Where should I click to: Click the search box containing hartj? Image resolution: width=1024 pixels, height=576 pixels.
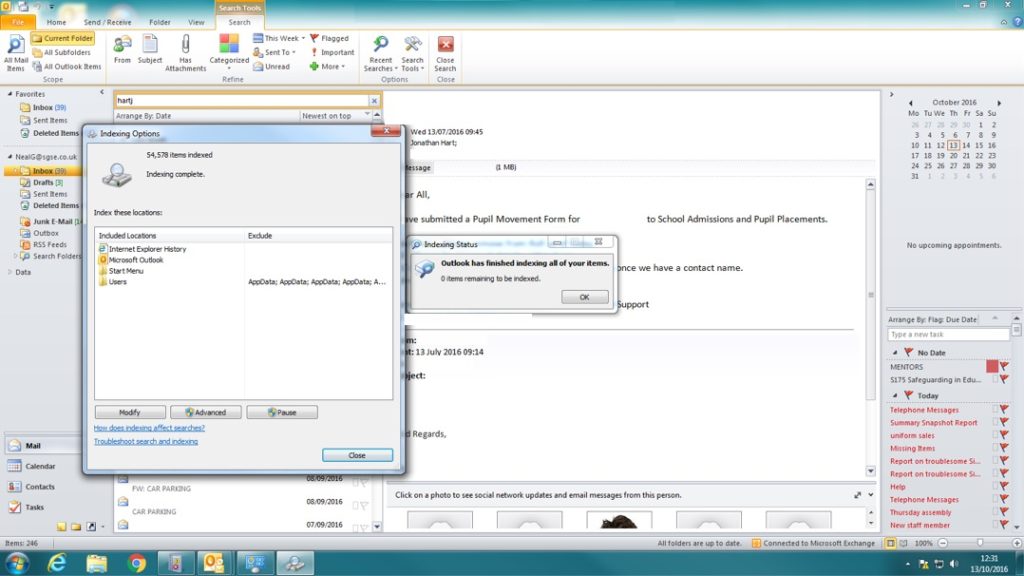pos(242,101)
